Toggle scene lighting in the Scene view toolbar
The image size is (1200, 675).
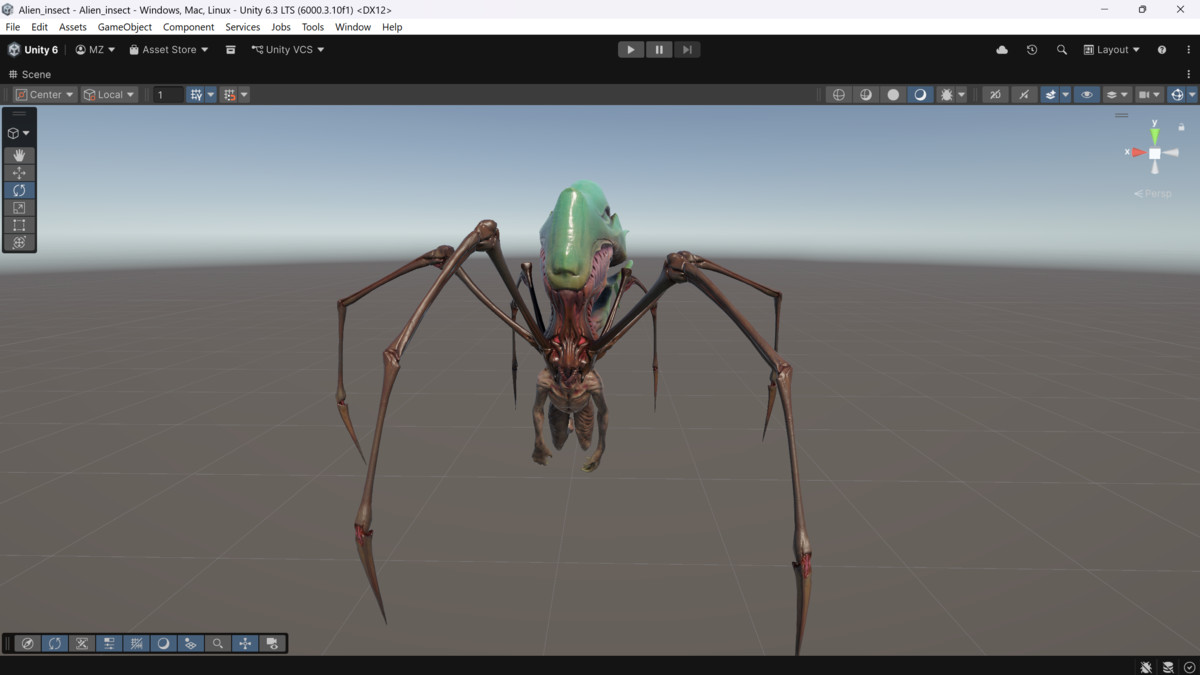tap(865, 94)
